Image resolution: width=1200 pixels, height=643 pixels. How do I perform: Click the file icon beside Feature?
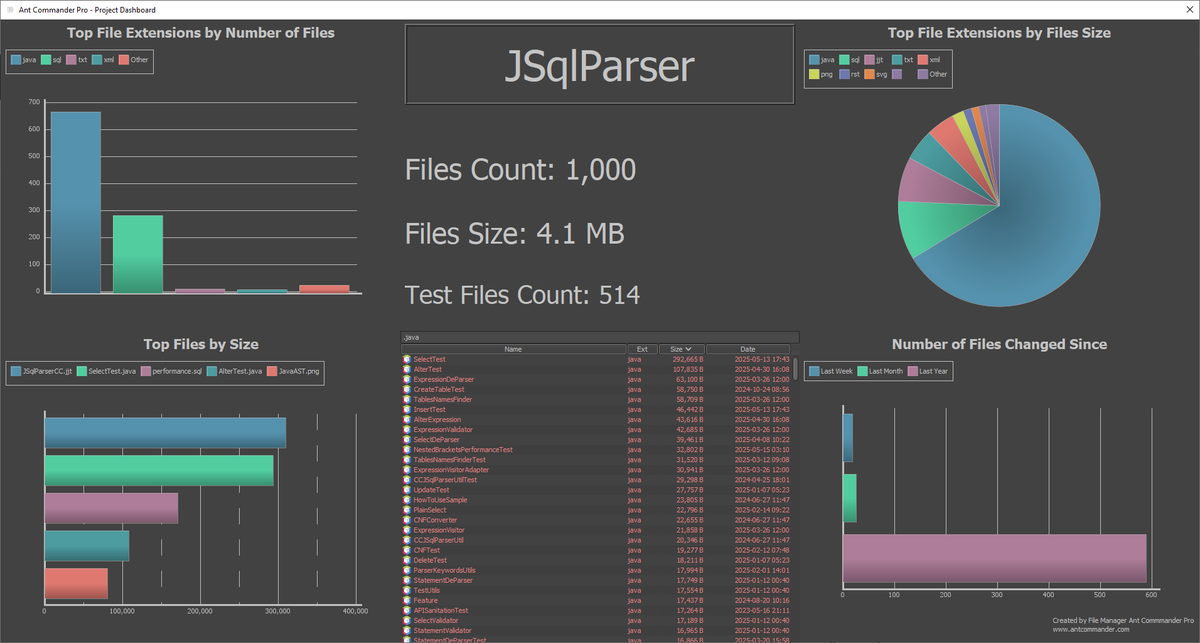point(407,600)
